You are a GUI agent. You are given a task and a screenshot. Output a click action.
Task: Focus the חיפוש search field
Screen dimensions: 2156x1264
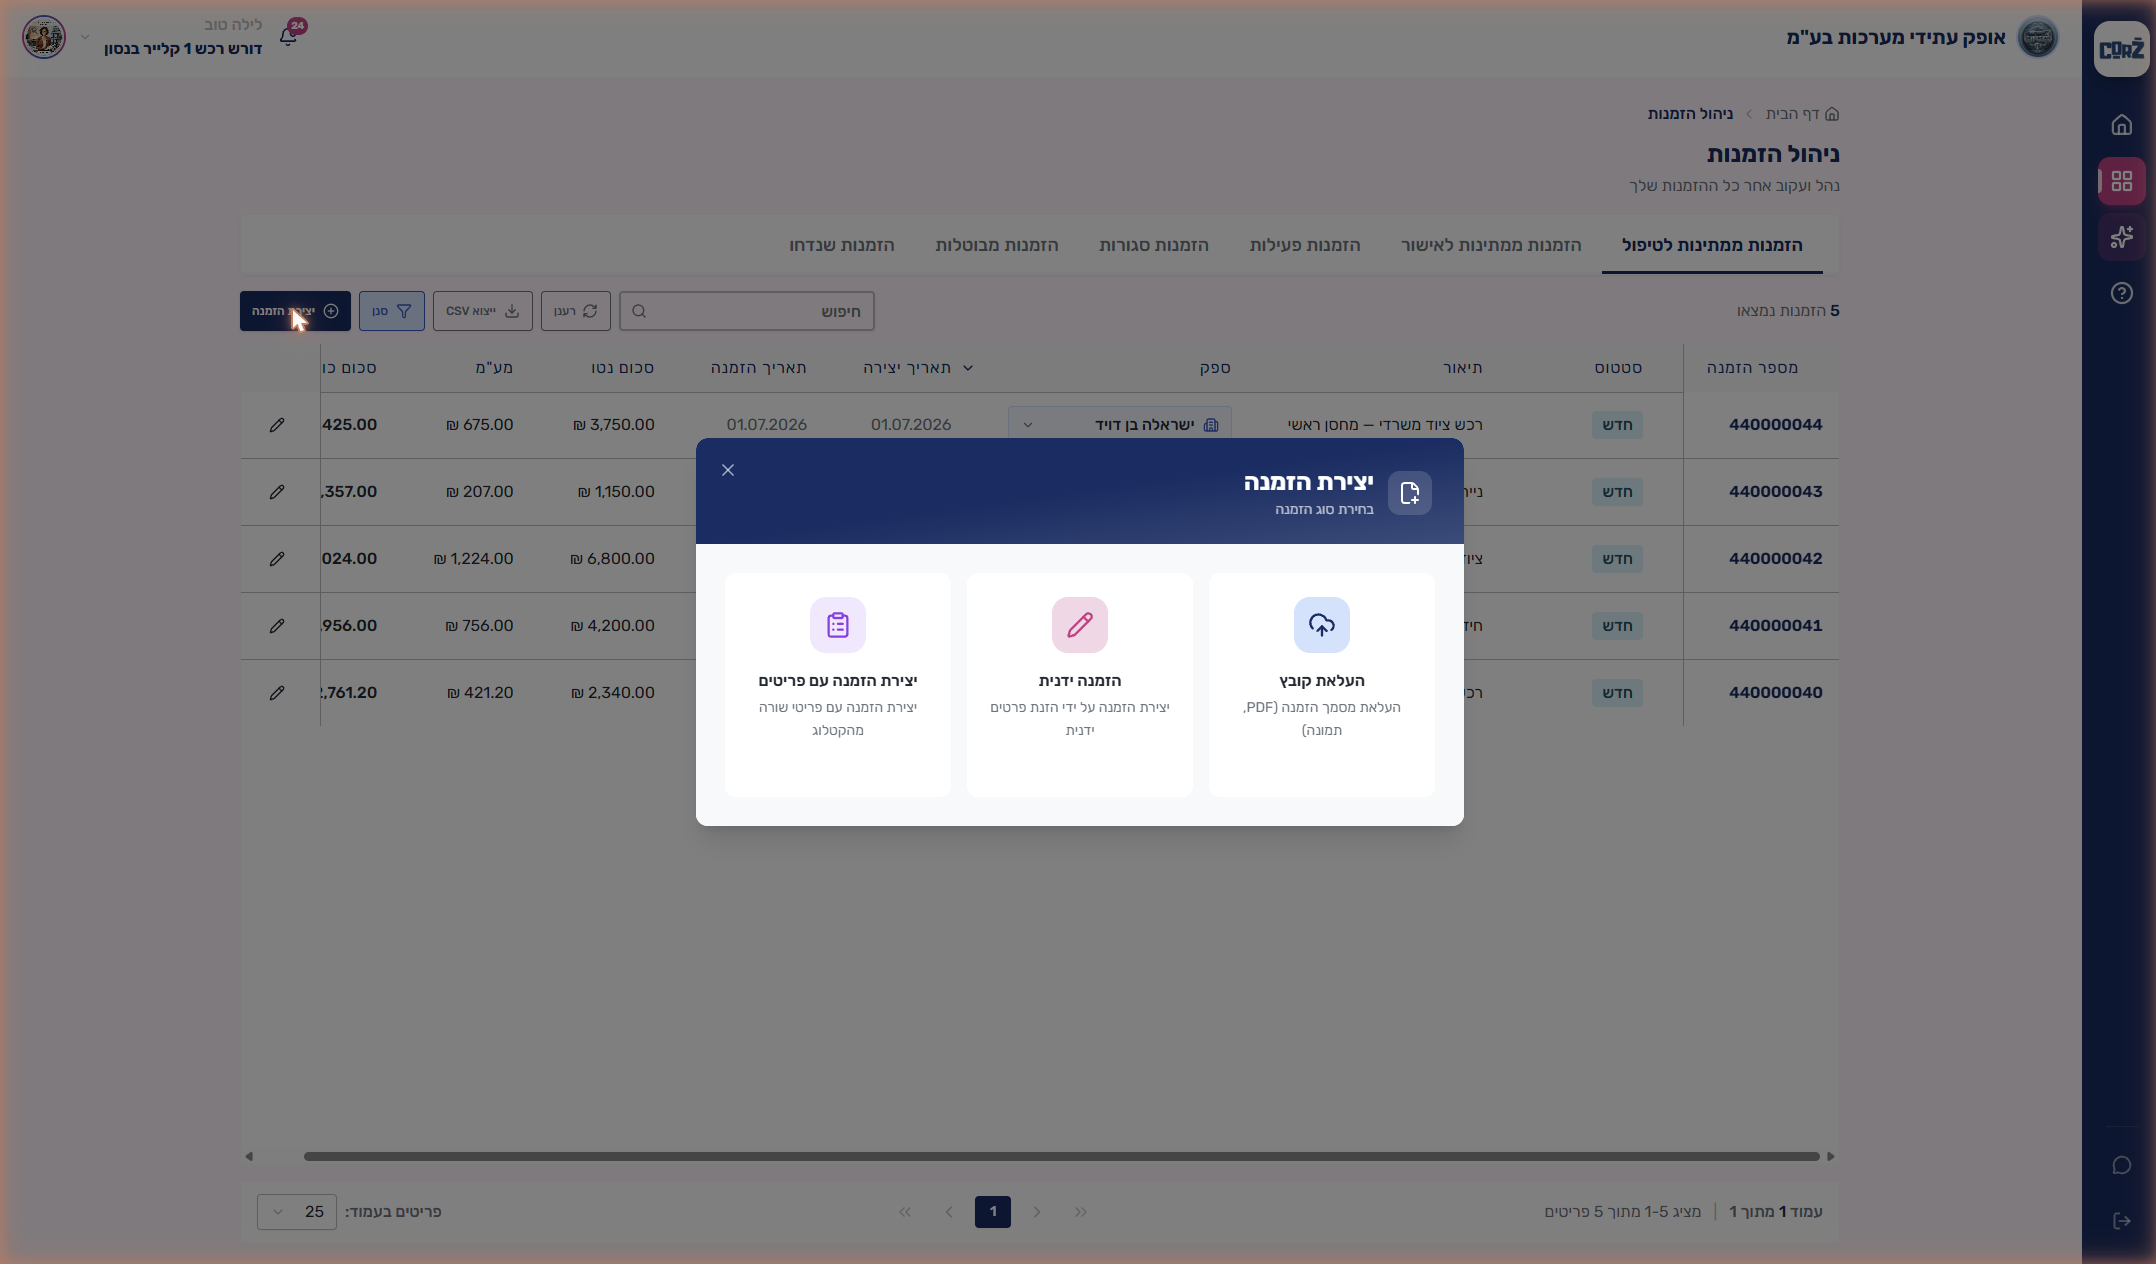pos(746,311)
